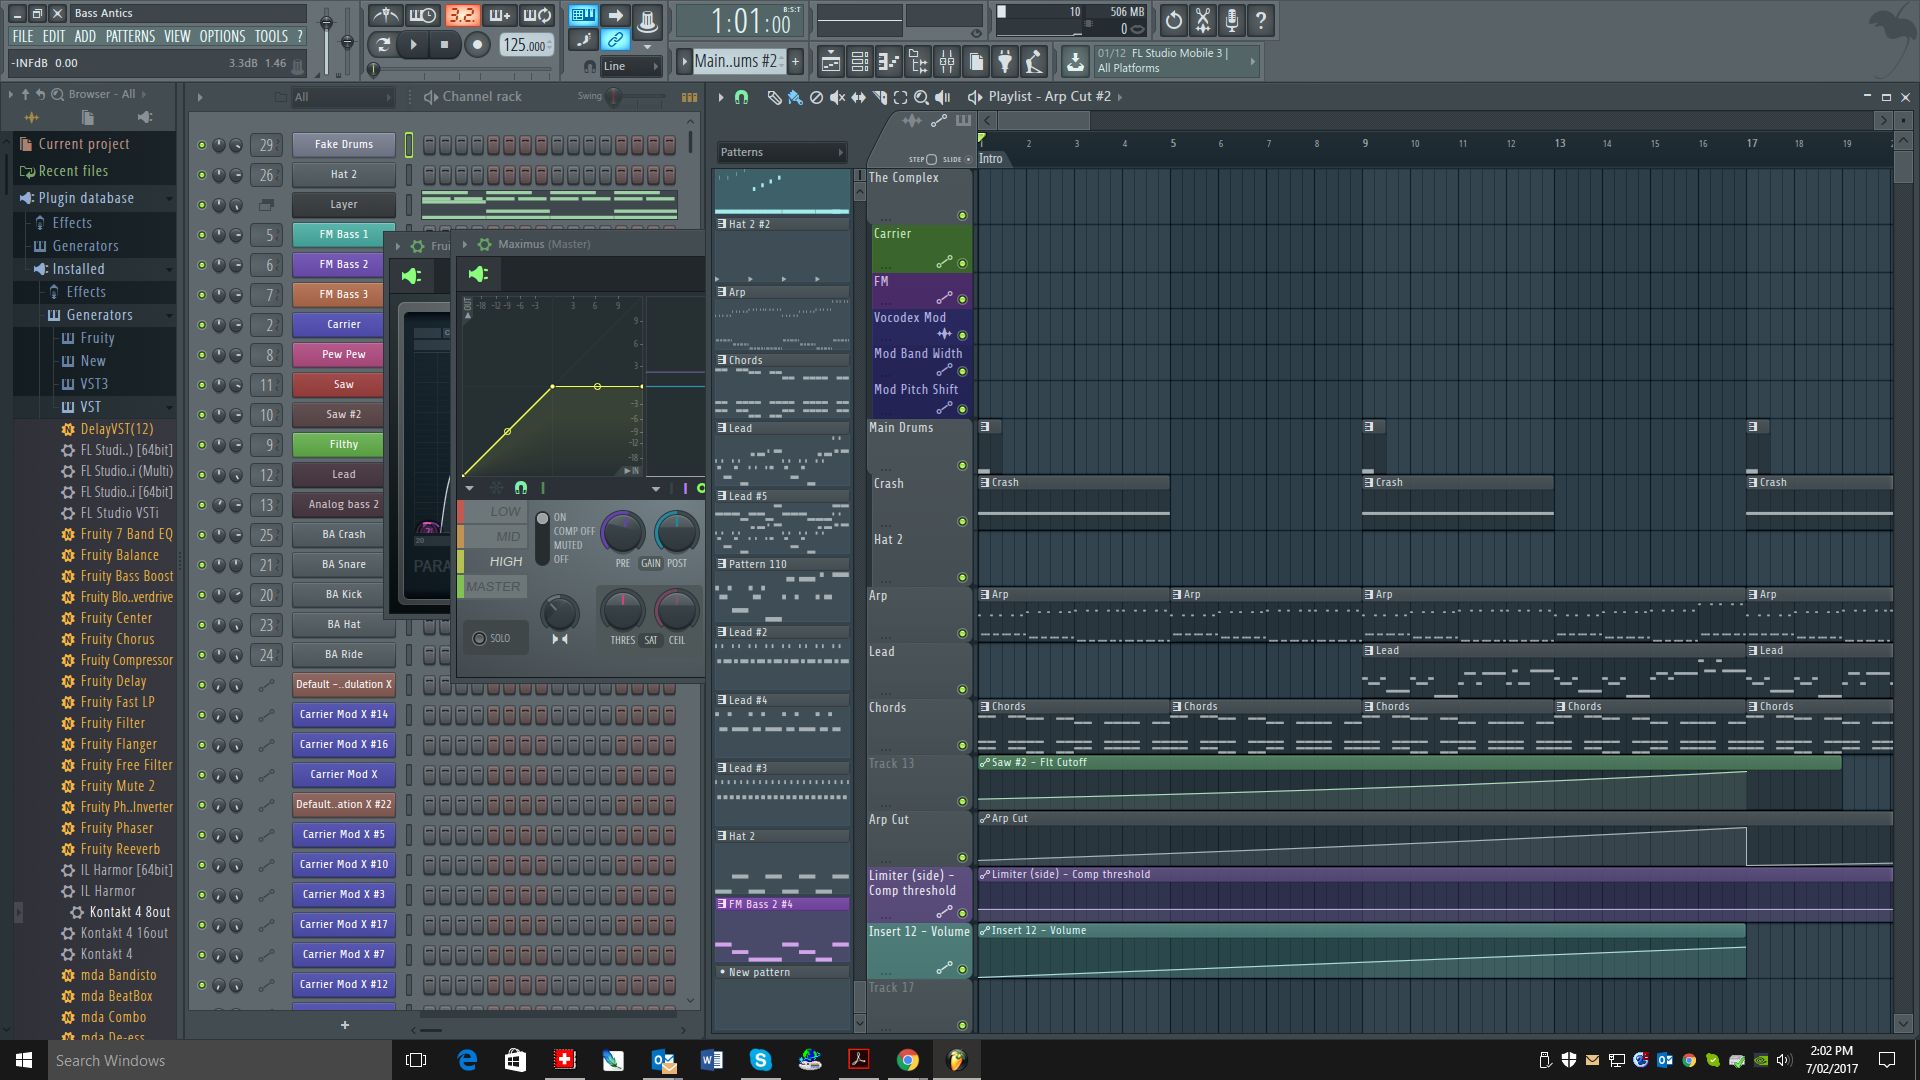
Task: Click the record button in transport
Action: click(x=477, y=44)
